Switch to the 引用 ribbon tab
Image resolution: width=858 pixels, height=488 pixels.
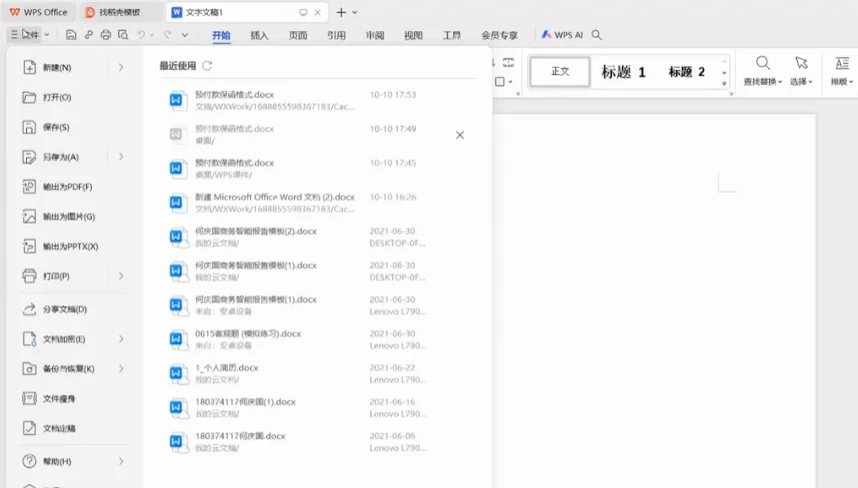tap(337, 35)
